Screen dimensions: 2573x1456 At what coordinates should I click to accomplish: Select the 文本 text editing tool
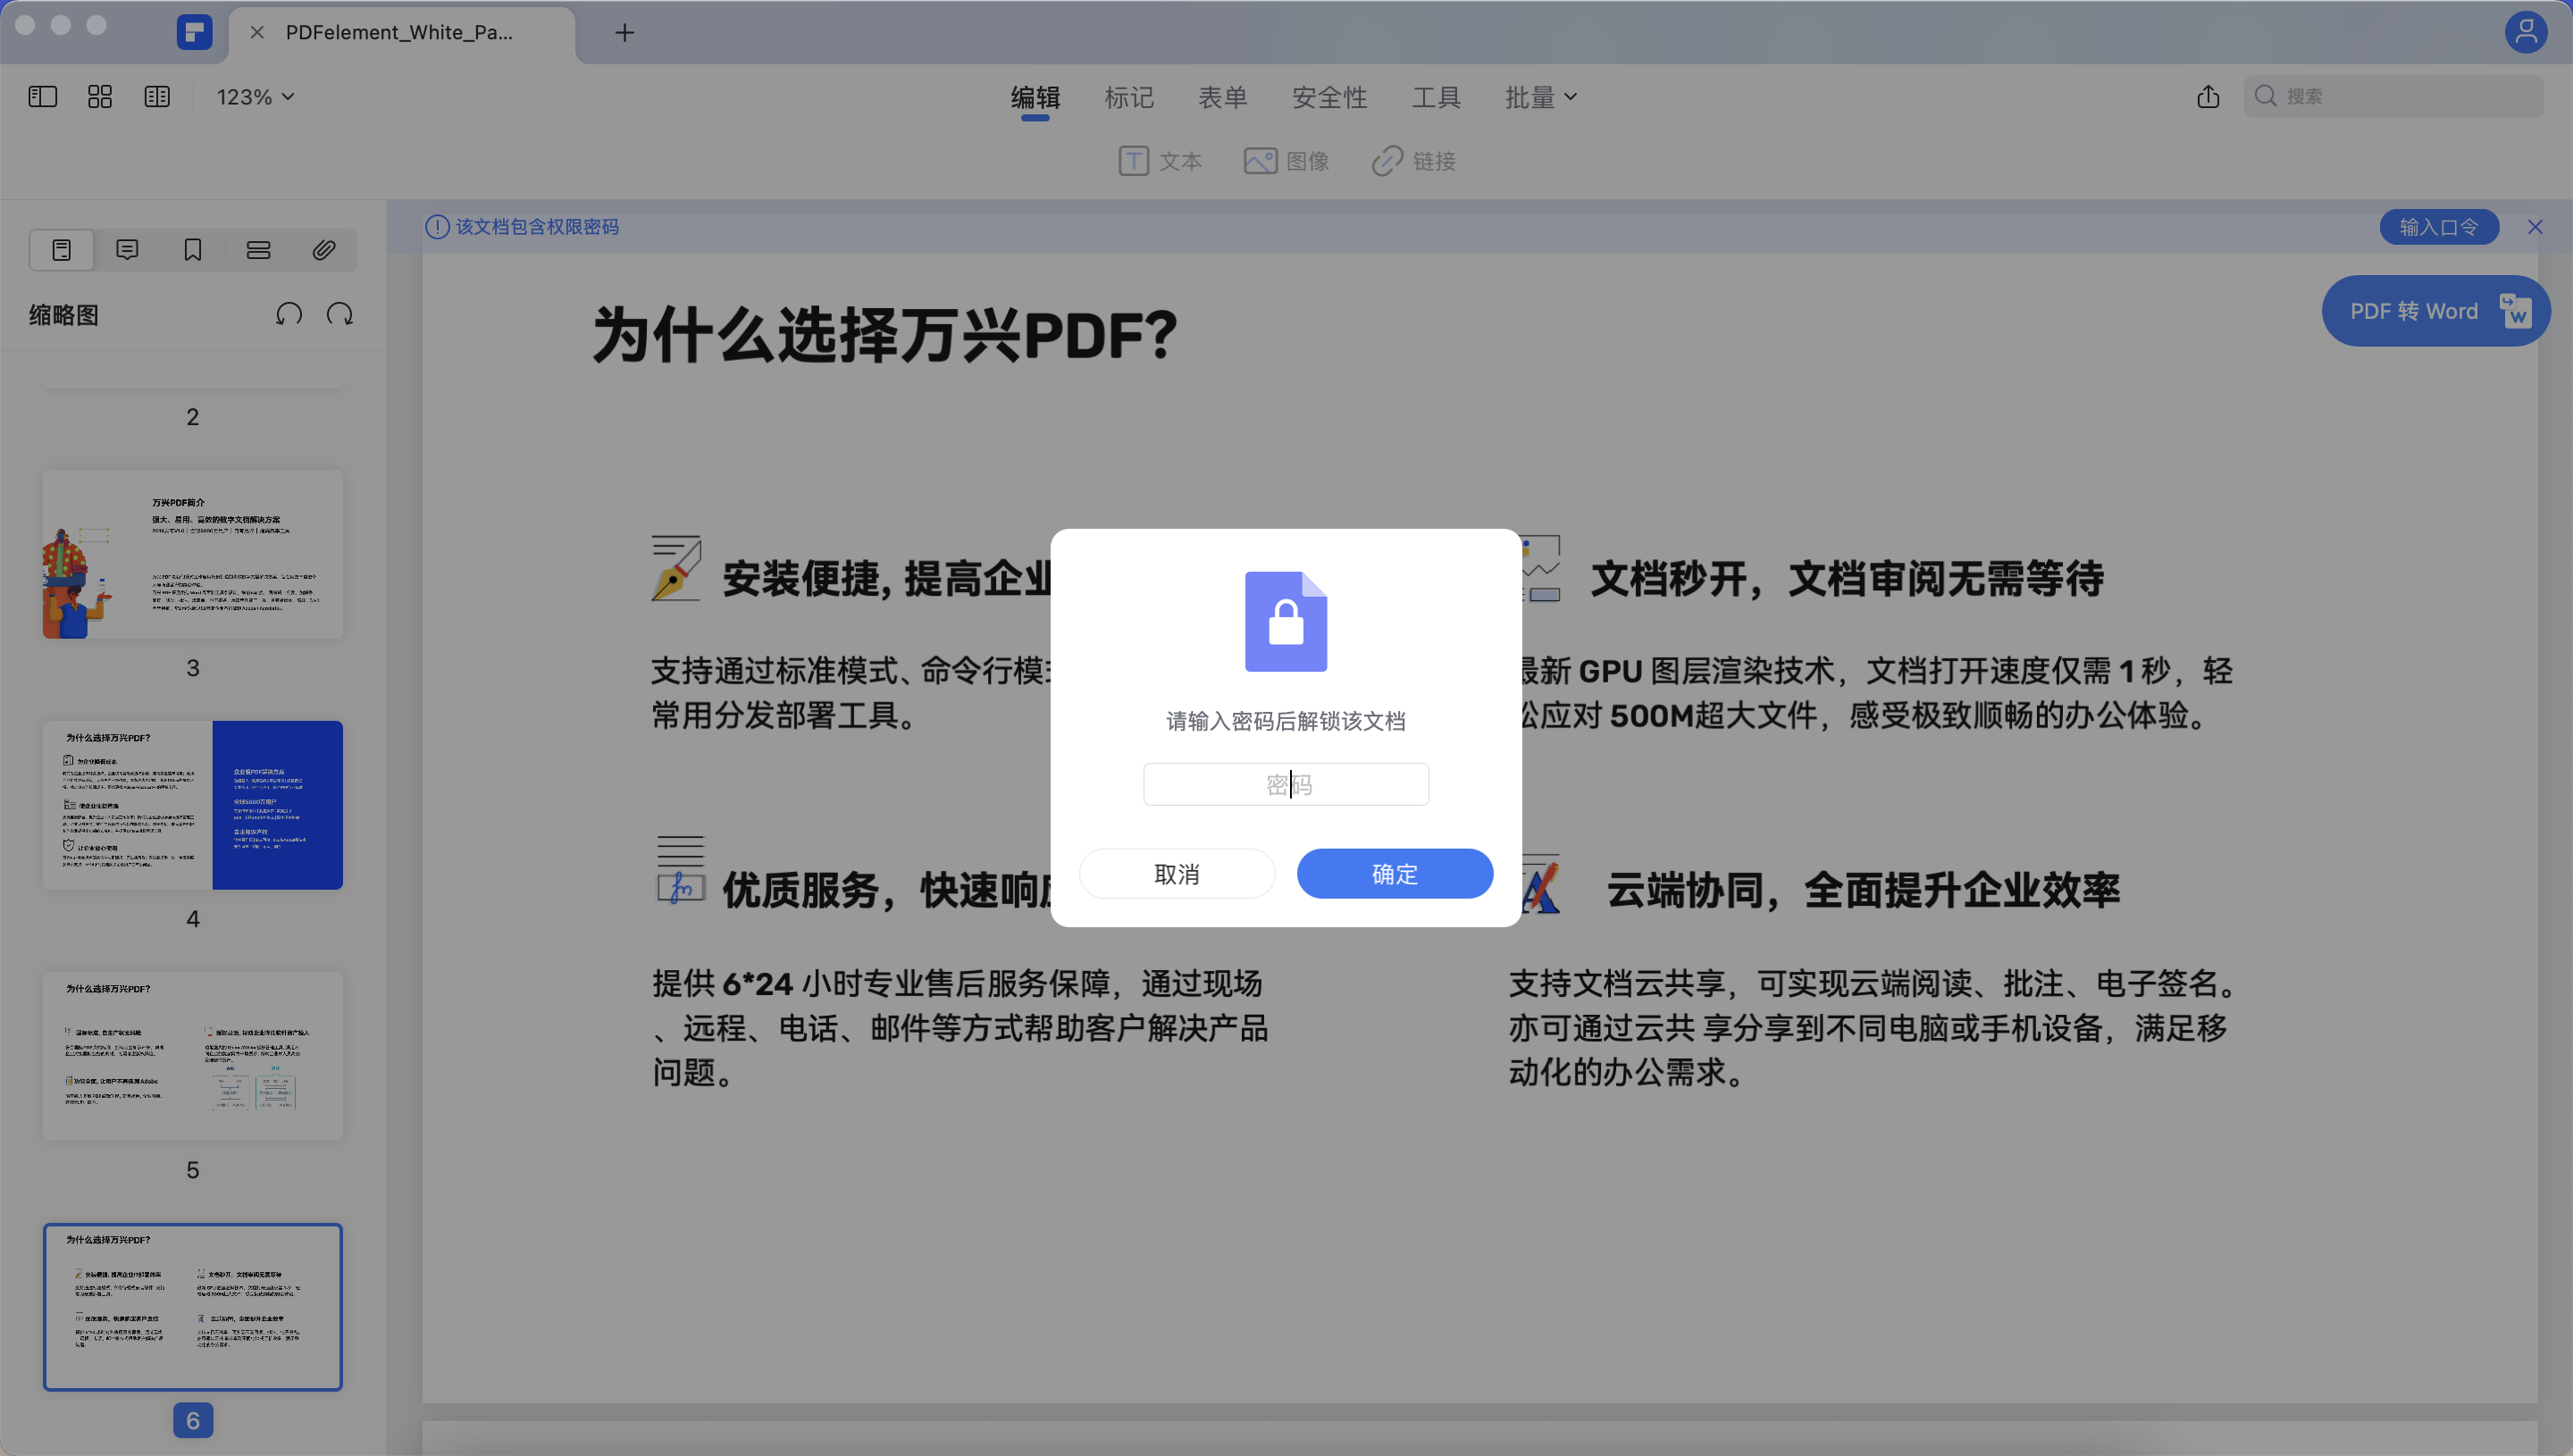click(1160, 160)
